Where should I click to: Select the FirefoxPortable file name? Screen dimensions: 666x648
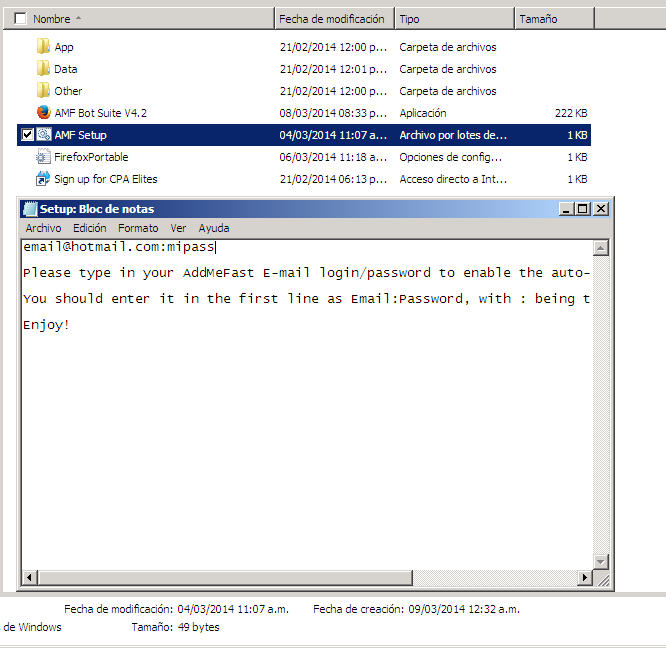[x=91, y=157]
